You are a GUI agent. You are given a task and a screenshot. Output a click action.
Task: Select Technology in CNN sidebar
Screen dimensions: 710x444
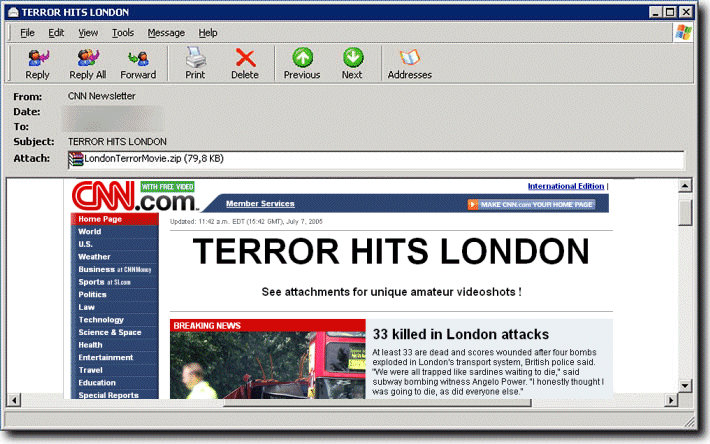pyautogui.click(x=101, y=320)
